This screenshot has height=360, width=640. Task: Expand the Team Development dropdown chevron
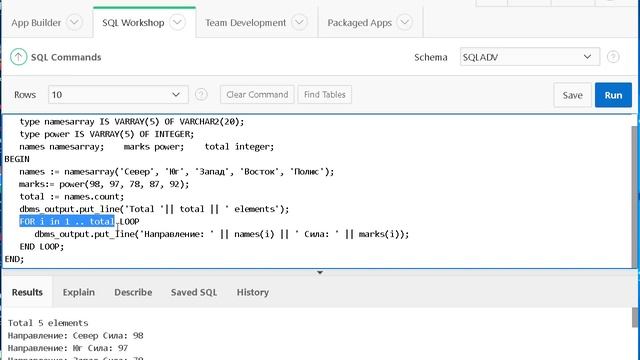point(299,22)
